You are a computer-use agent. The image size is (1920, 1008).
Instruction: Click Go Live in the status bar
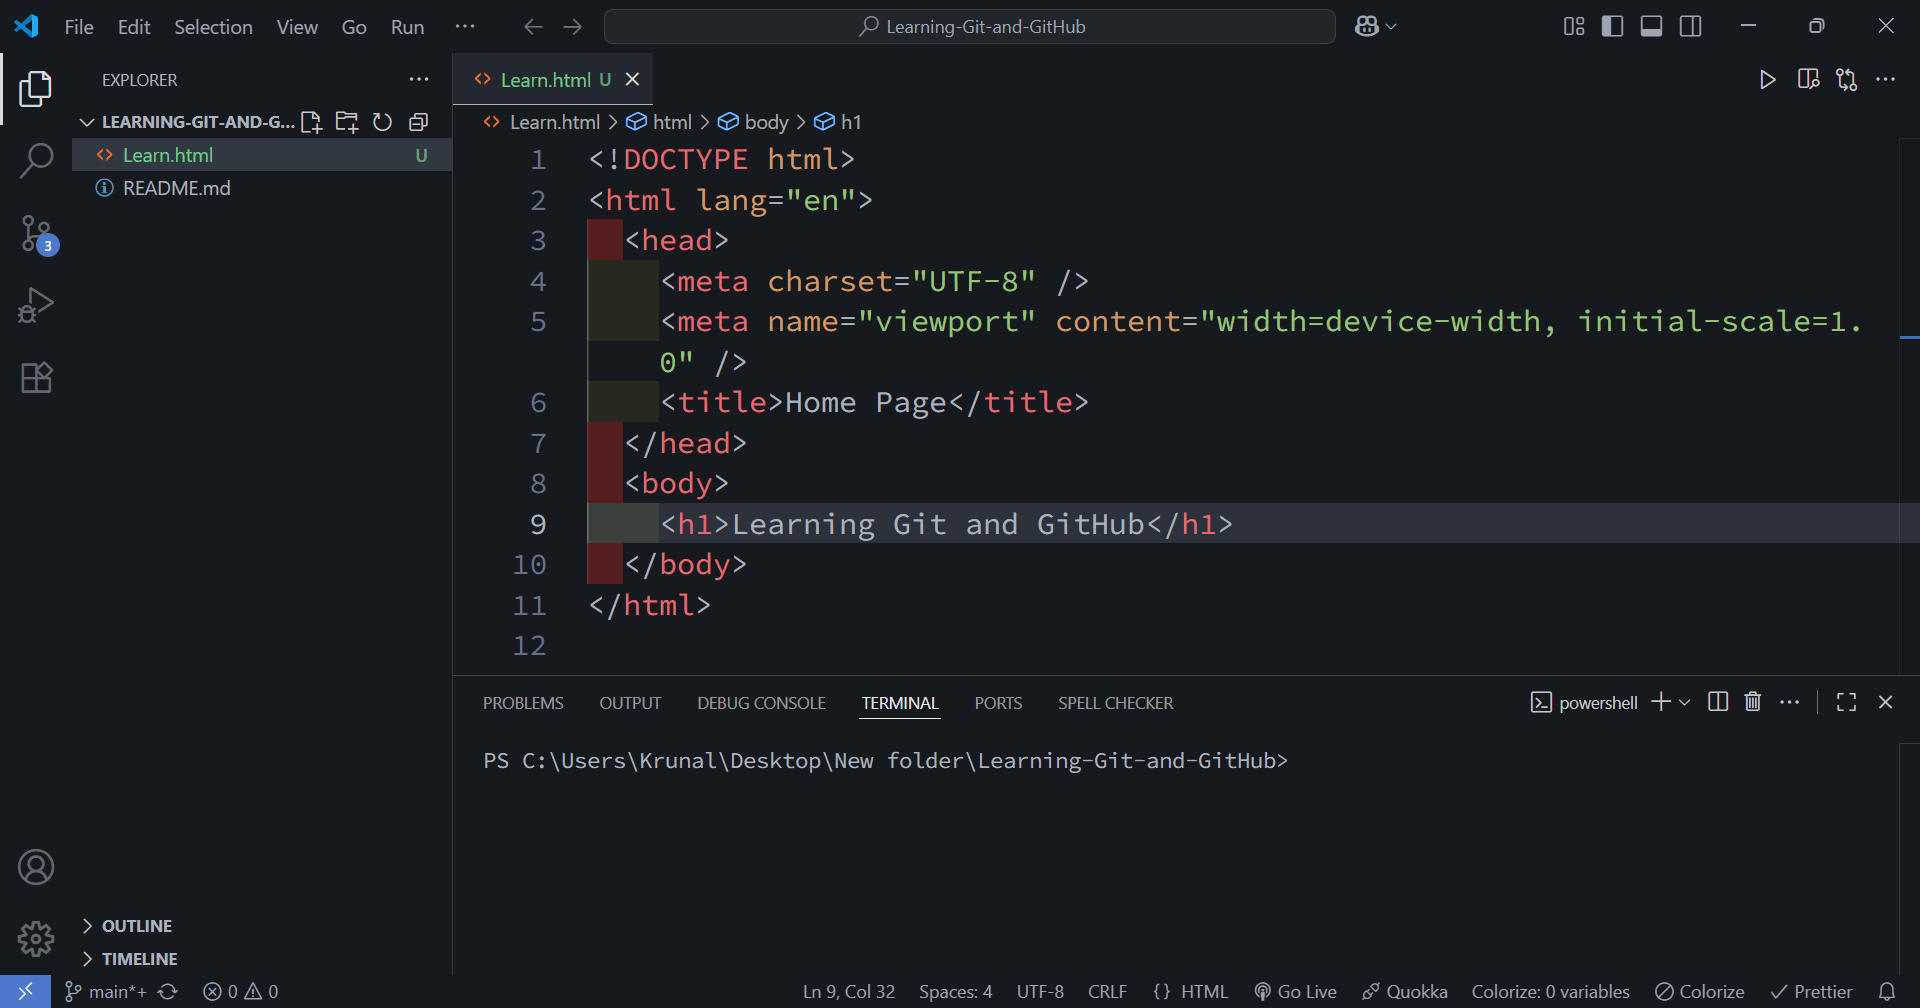1295,992
